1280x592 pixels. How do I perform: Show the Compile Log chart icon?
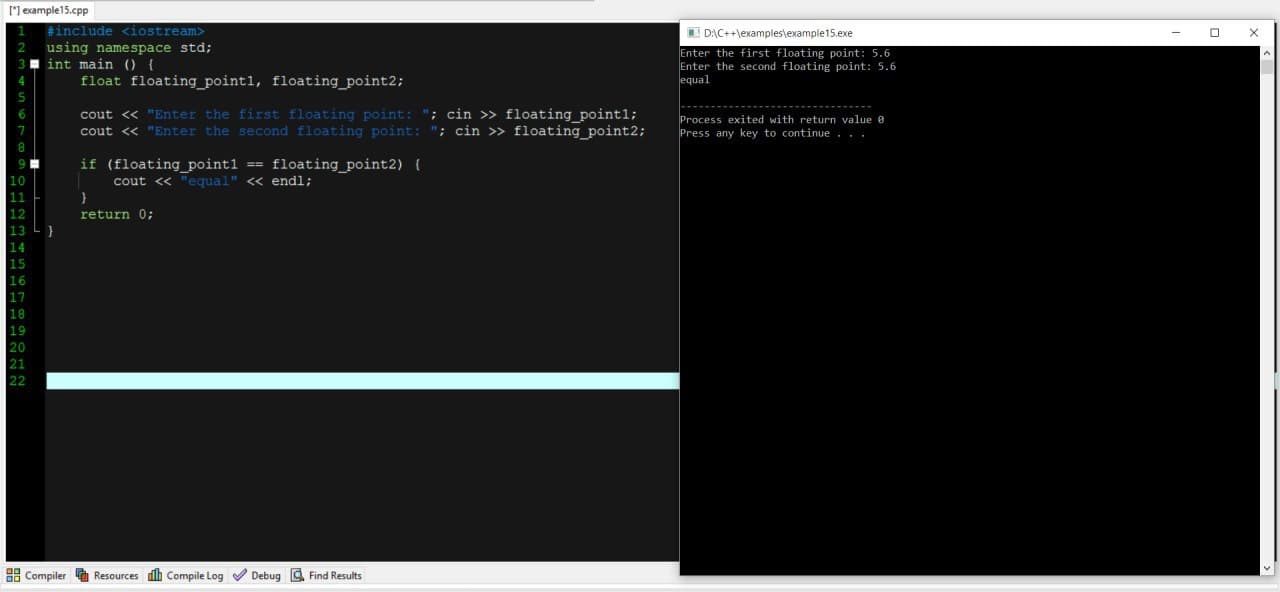tap(155, 575)
